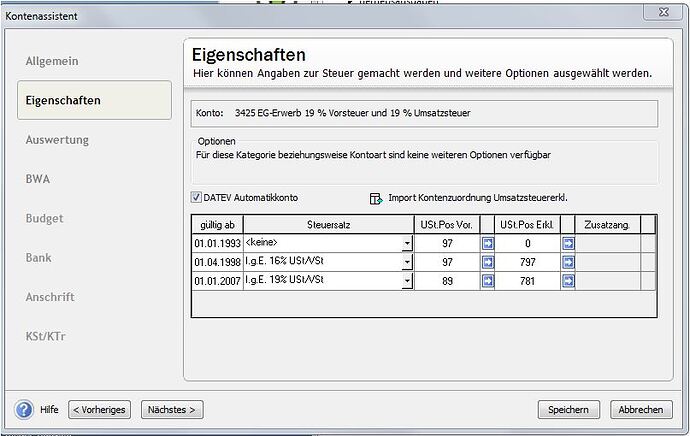Click USt.Pos Vor. value 89
690x436 pixels.
pos(447,281)
